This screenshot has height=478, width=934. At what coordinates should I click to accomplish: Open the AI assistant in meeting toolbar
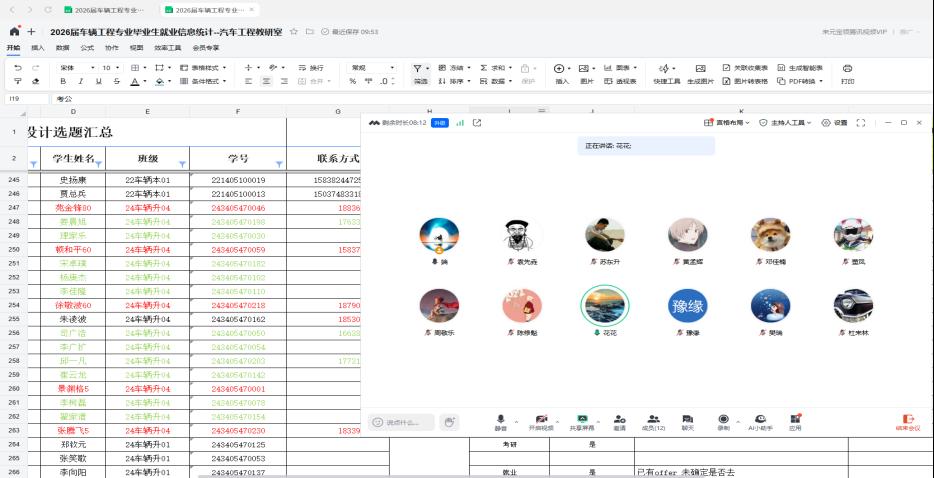pos(760,420)
